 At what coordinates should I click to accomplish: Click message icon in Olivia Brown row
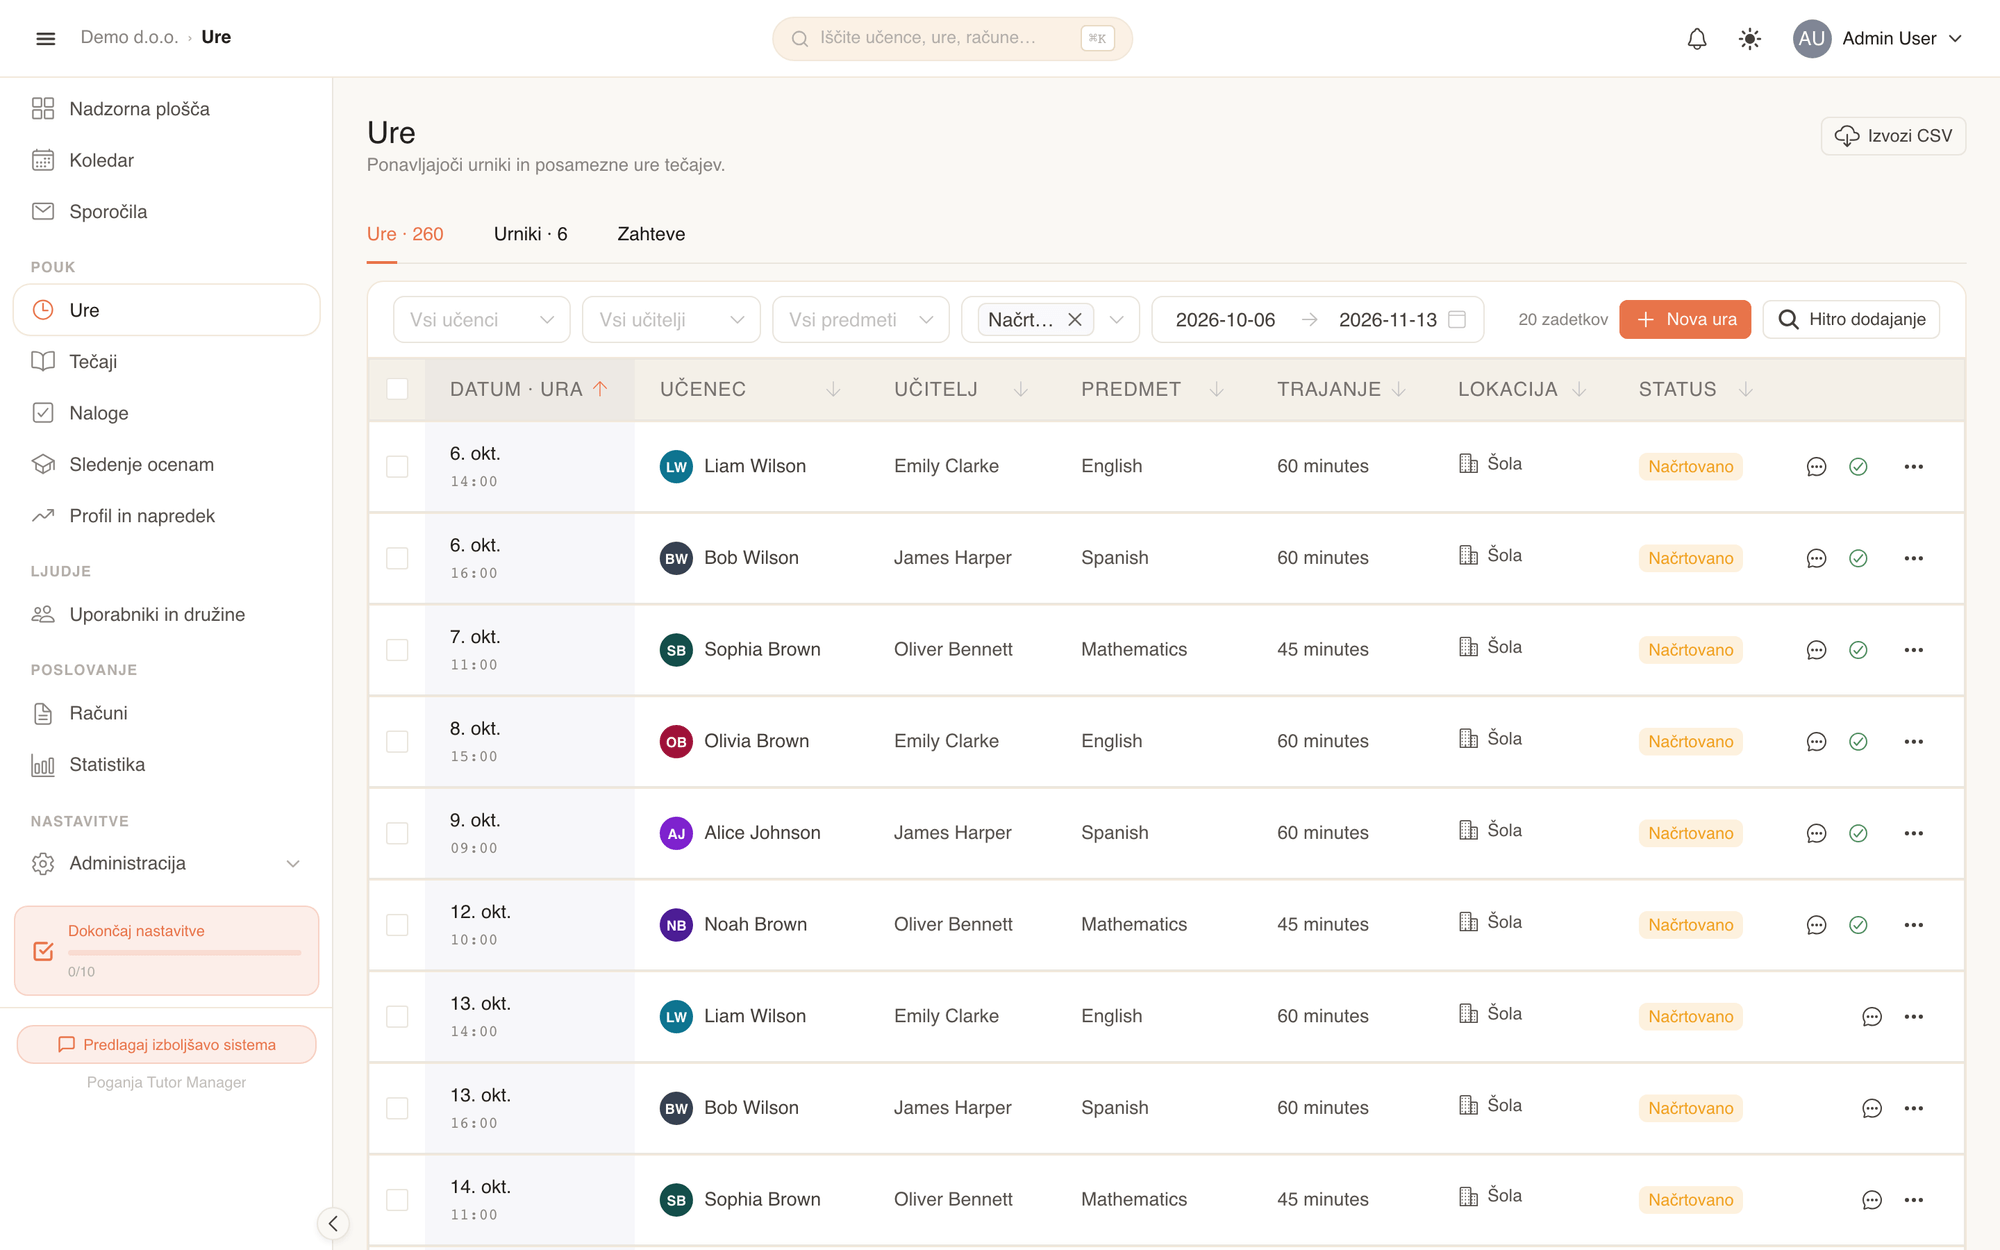1816,742
